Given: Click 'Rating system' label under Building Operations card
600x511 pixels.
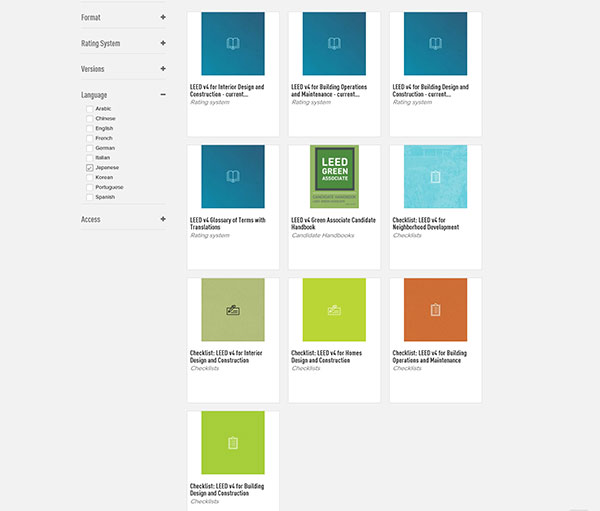Looking at the screenshot, I should [x=311, y=102].
